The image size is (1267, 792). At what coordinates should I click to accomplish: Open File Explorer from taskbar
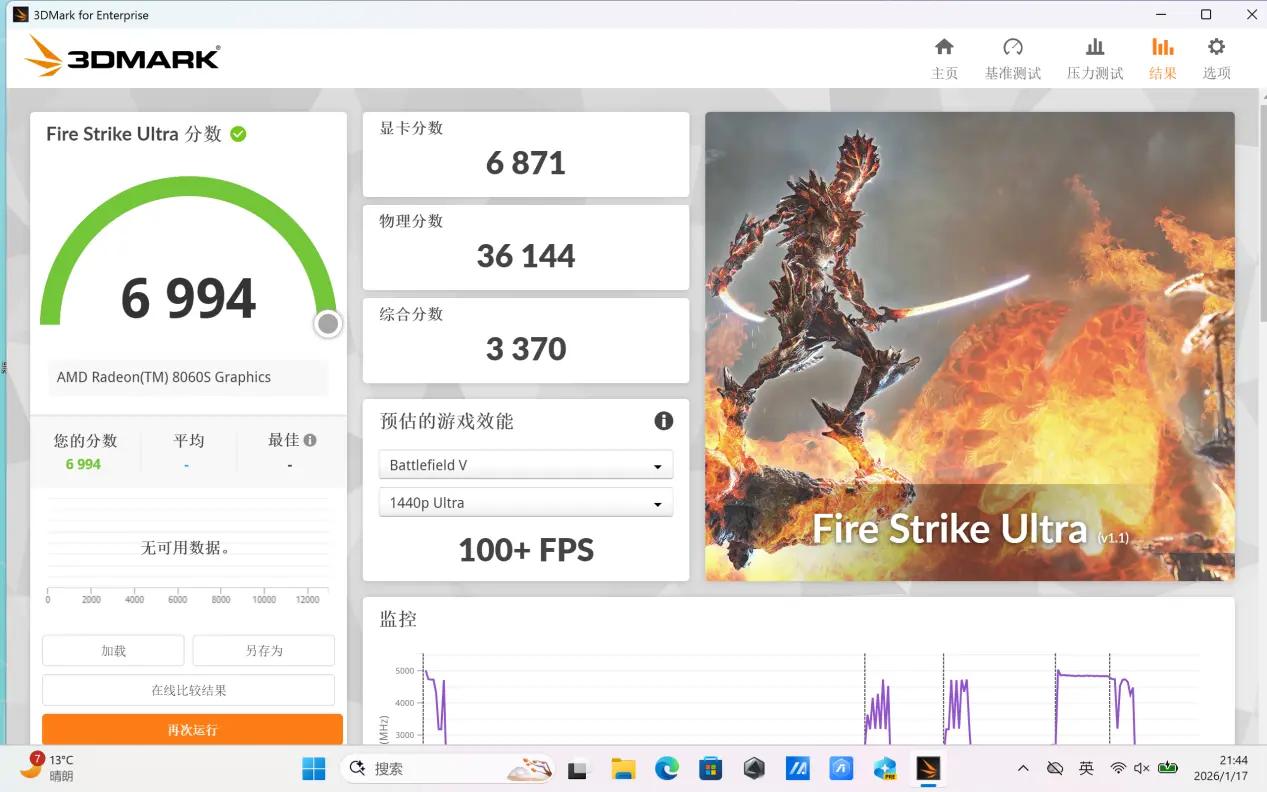[x=623, y=768]
